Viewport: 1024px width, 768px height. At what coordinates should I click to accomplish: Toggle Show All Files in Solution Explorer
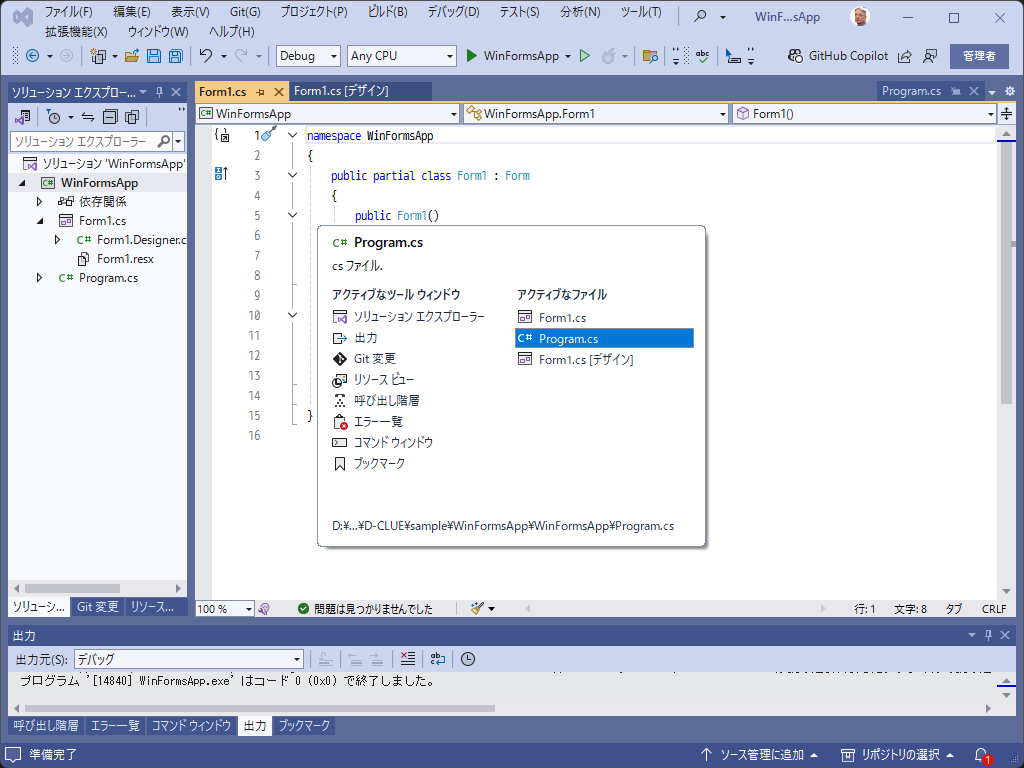click(x=132, y=118)
